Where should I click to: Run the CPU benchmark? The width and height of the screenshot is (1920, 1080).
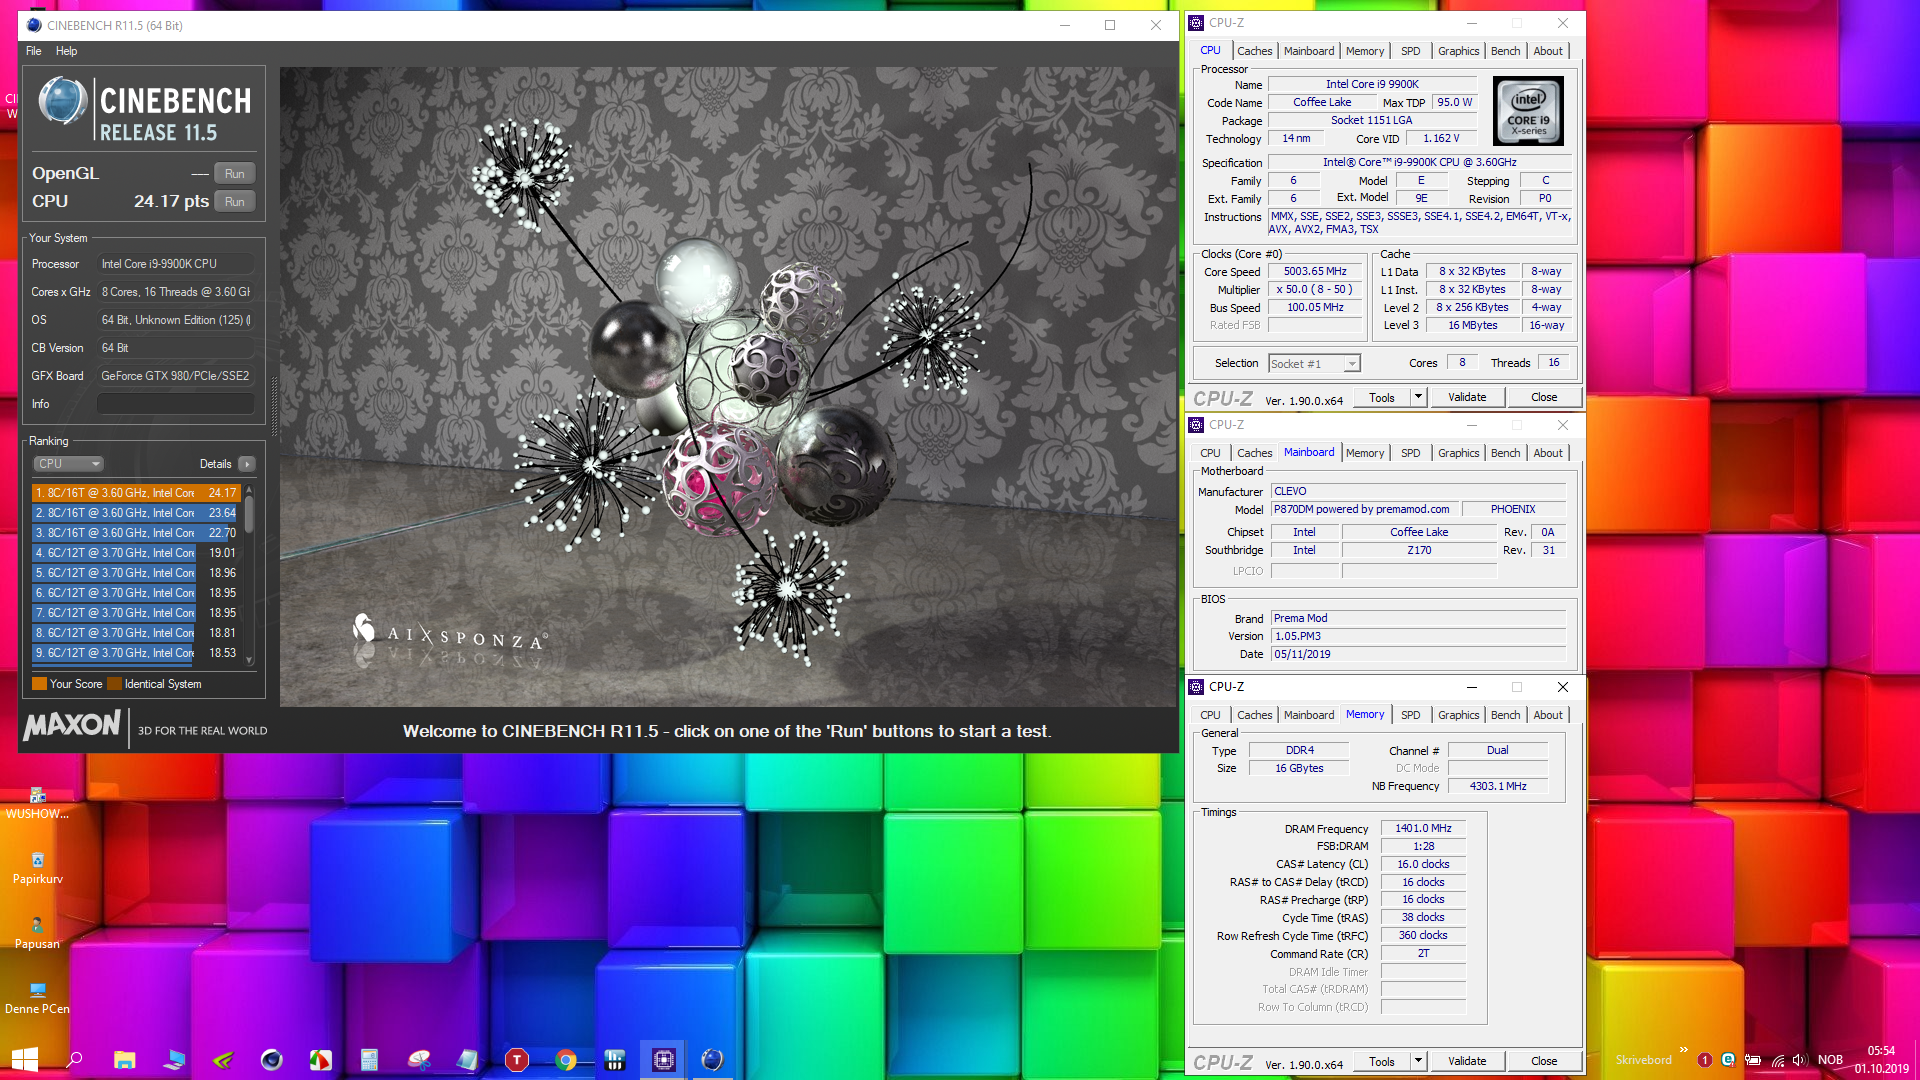point(235,202)
